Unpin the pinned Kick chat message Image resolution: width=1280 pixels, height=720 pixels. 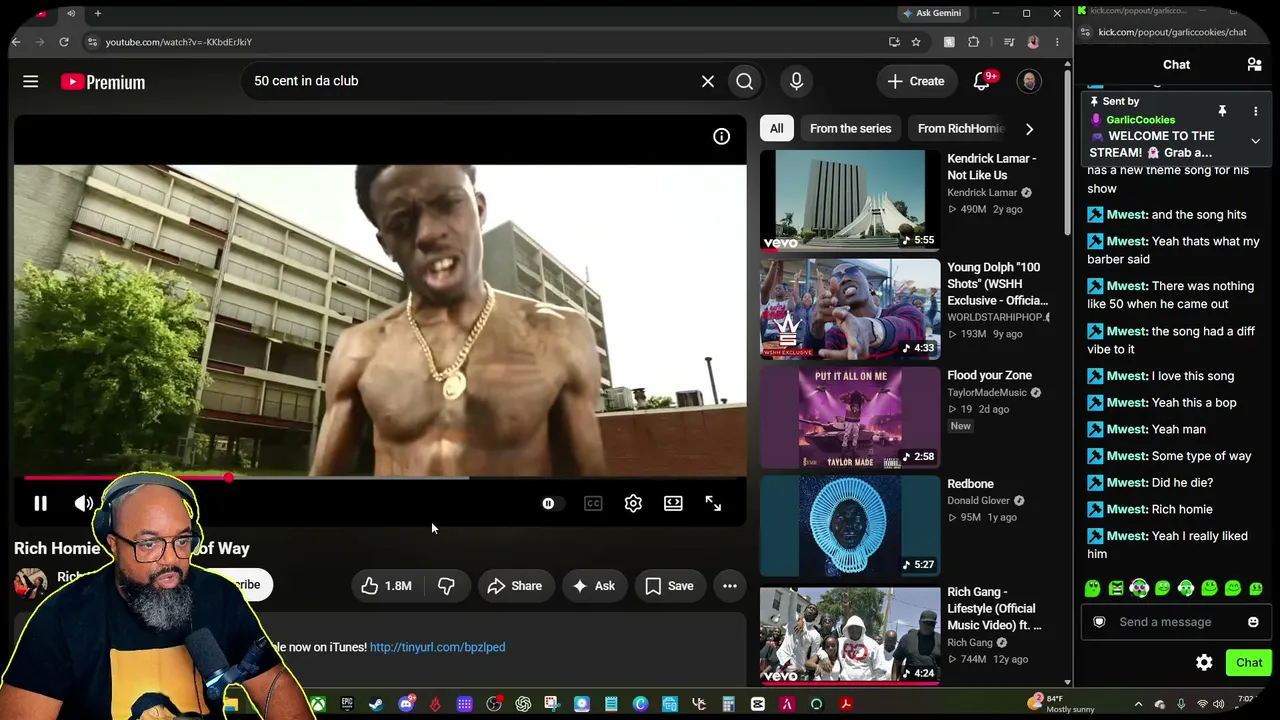click(x=1222, y=111)
